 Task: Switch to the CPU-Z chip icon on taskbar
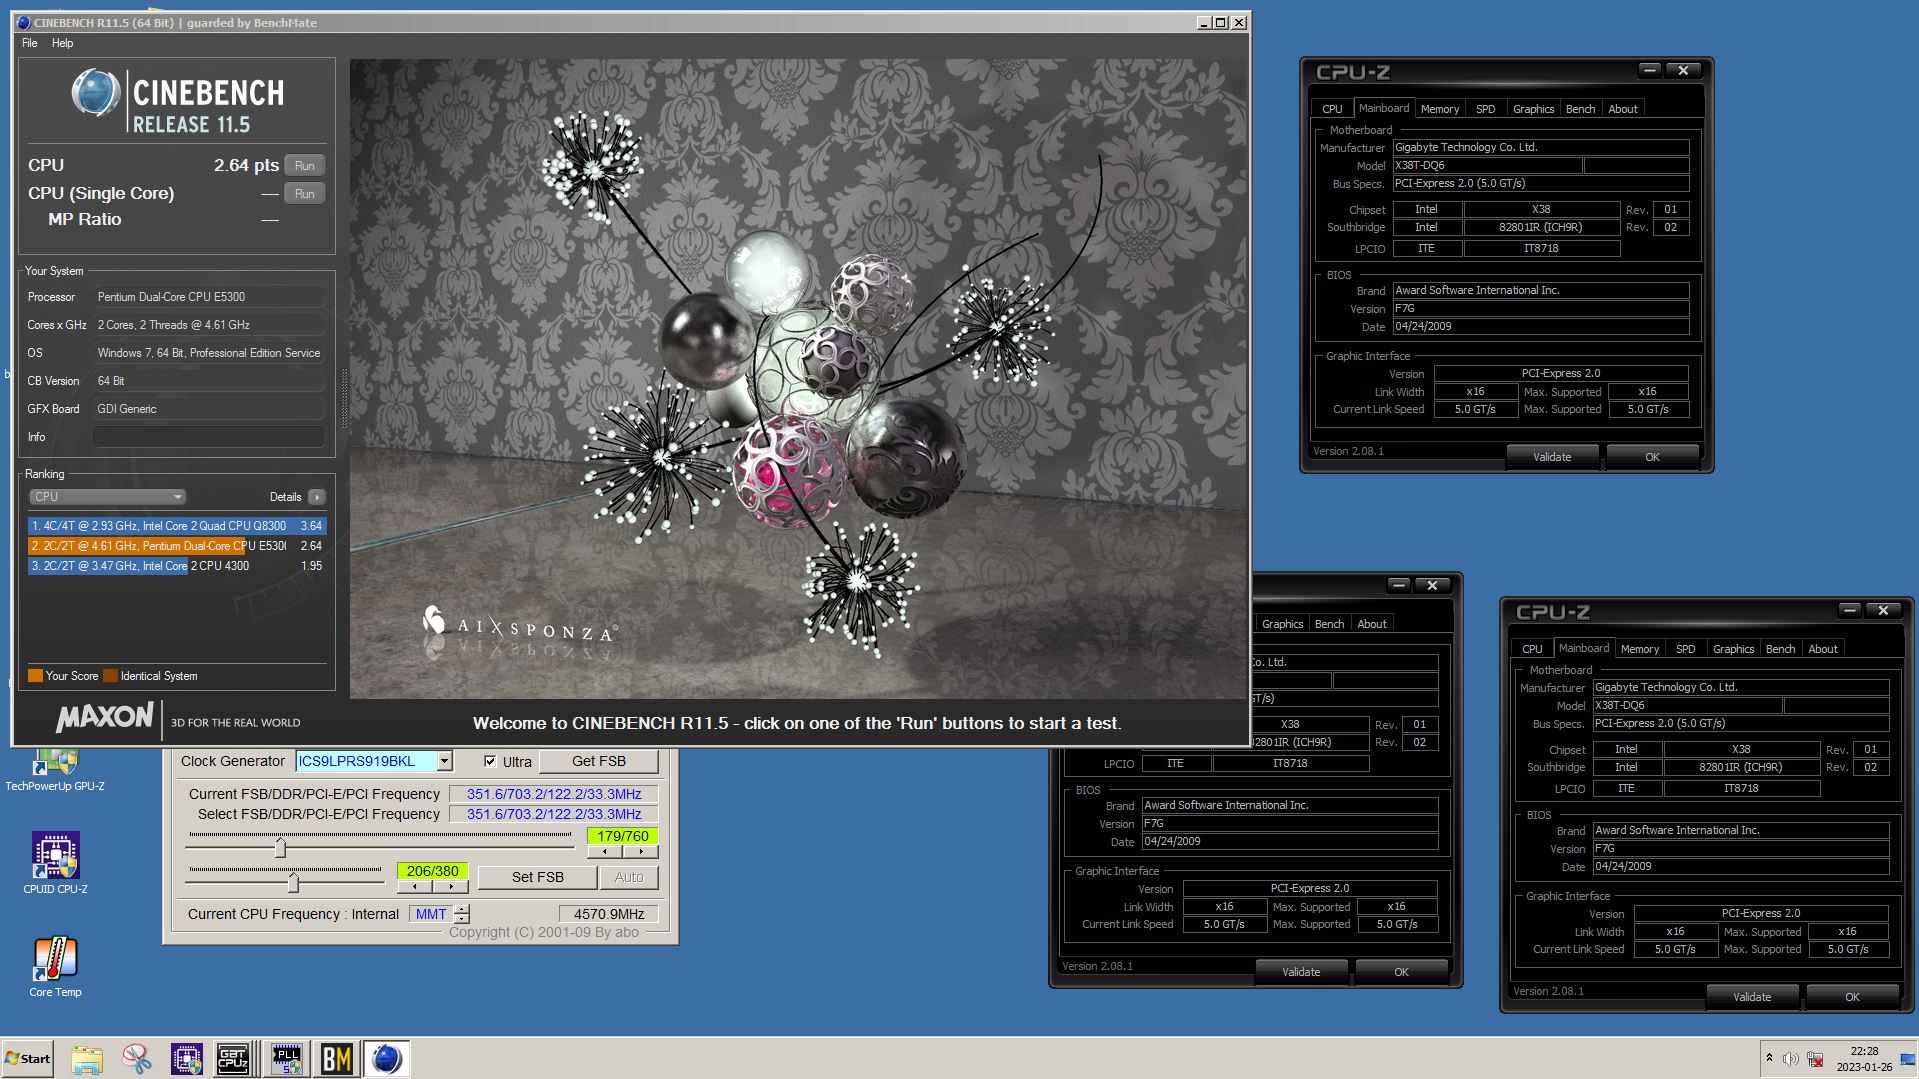[186, 1059]
